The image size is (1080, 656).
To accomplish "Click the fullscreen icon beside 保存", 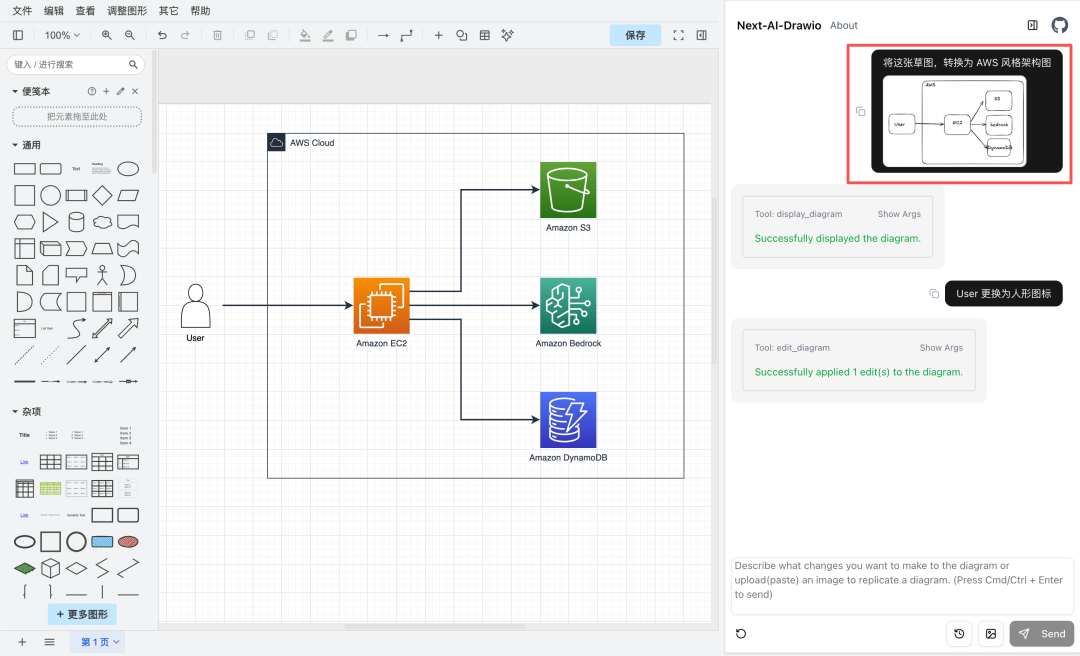I will click(x=679, y=35).
